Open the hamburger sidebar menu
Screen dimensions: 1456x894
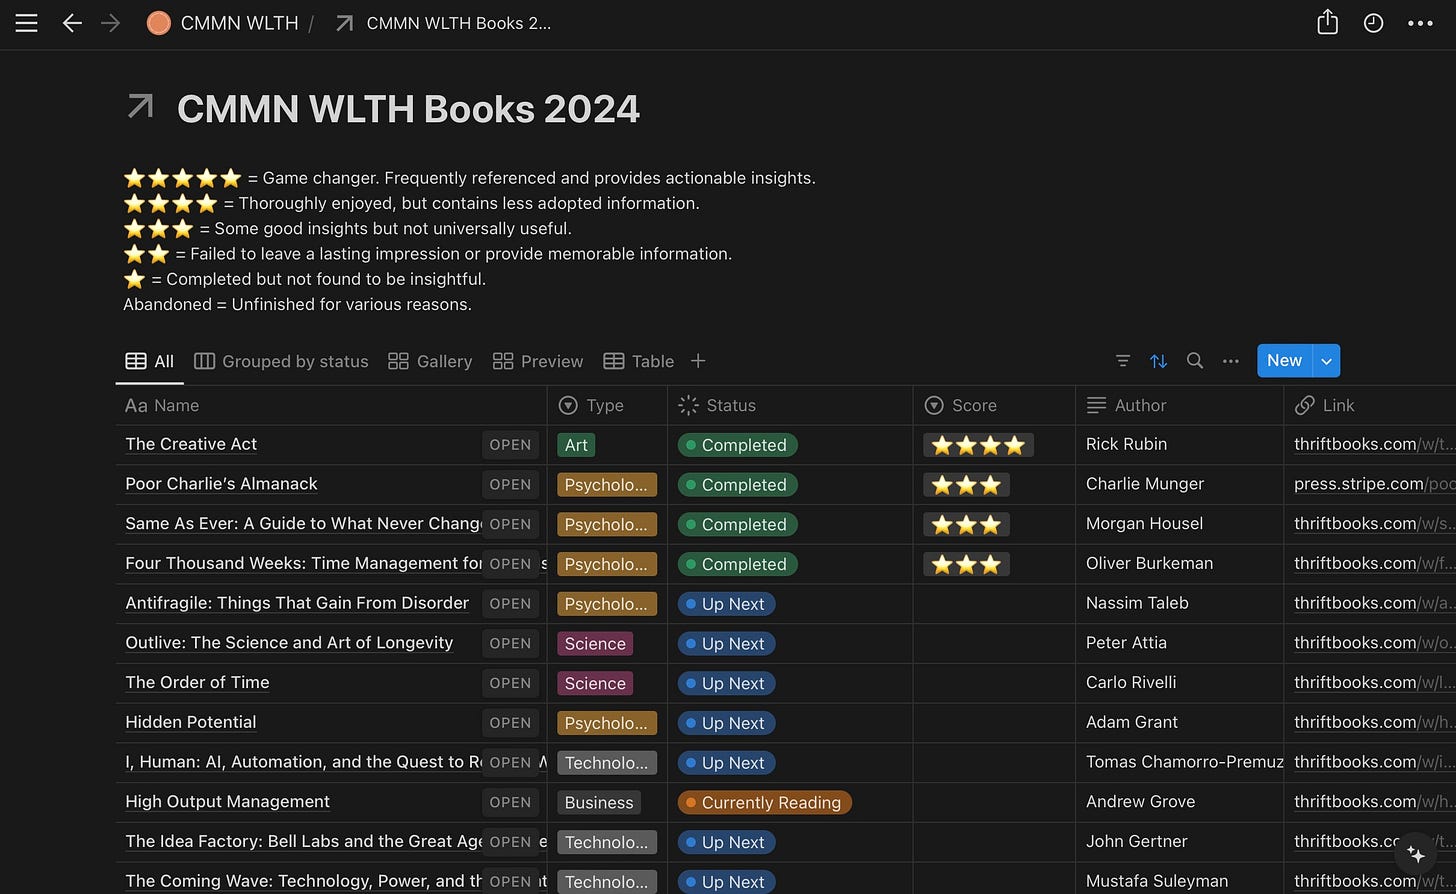[x=27, y=23]
